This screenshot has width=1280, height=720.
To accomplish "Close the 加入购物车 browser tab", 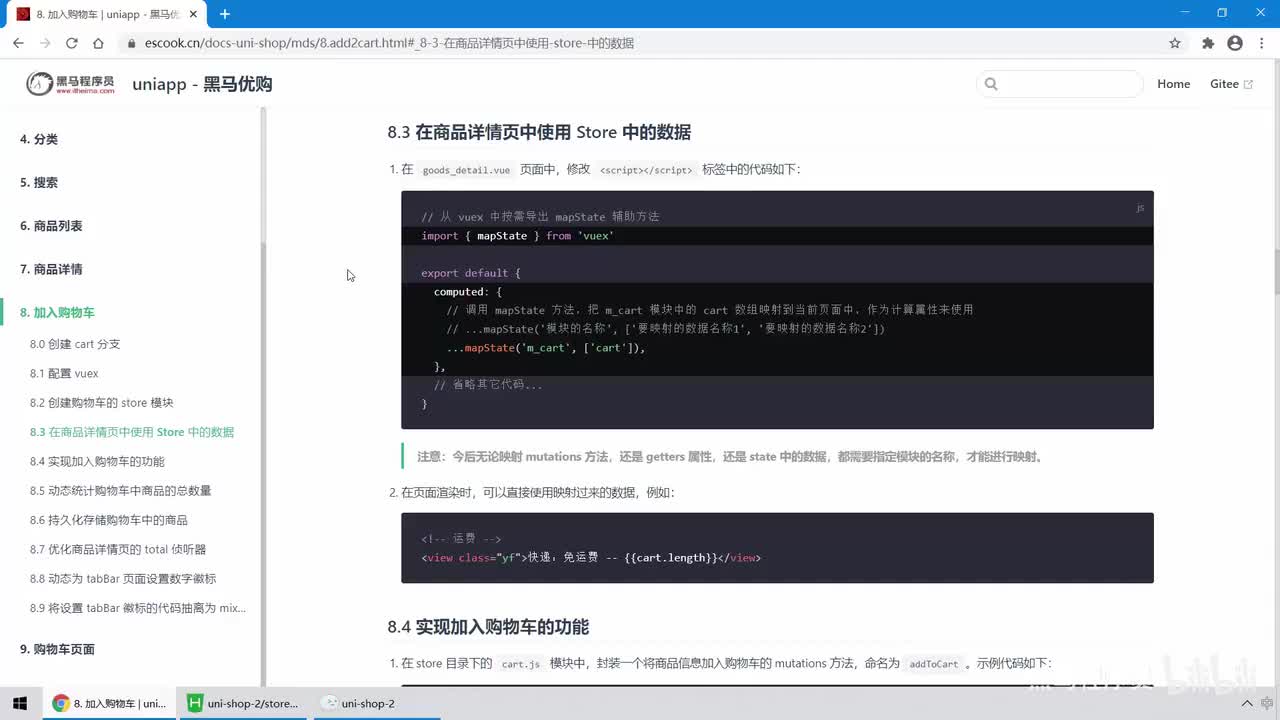I will [x=193, y=14].
